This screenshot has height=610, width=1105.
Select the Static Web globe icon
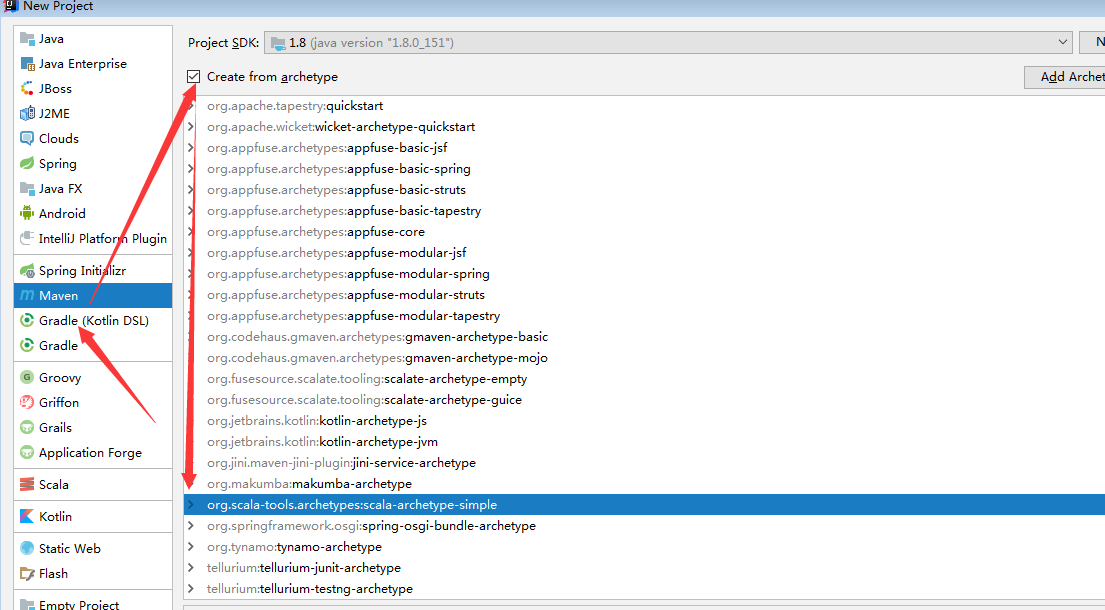[x=27, y=549]
